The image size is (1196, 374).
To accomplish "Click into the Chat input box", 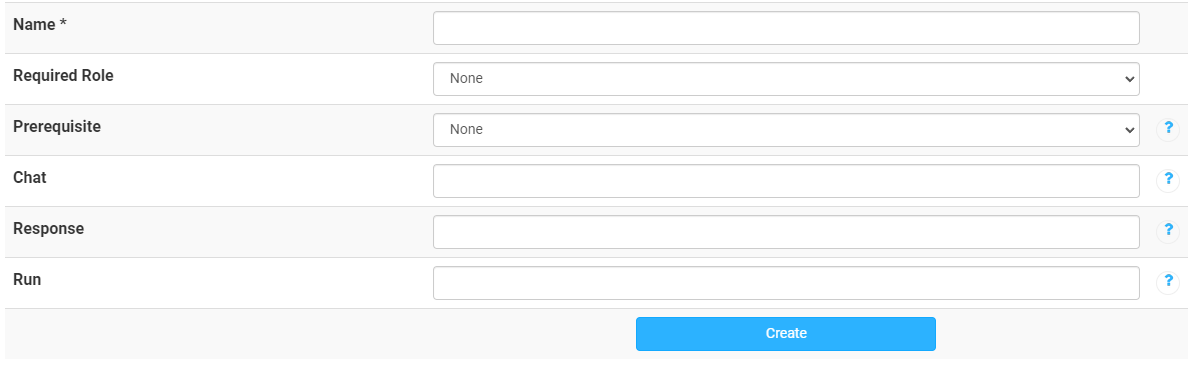I will click(786, 181).
